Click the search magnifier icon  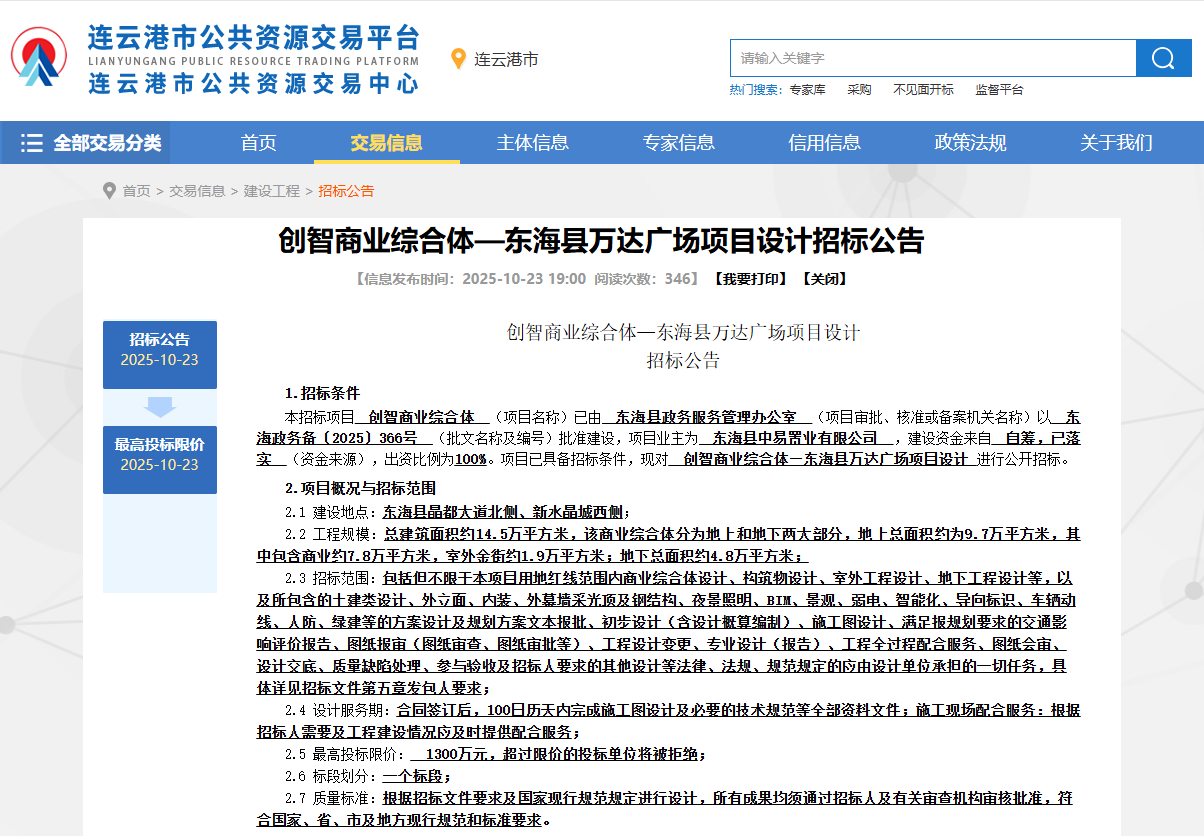pos(1163,58)
